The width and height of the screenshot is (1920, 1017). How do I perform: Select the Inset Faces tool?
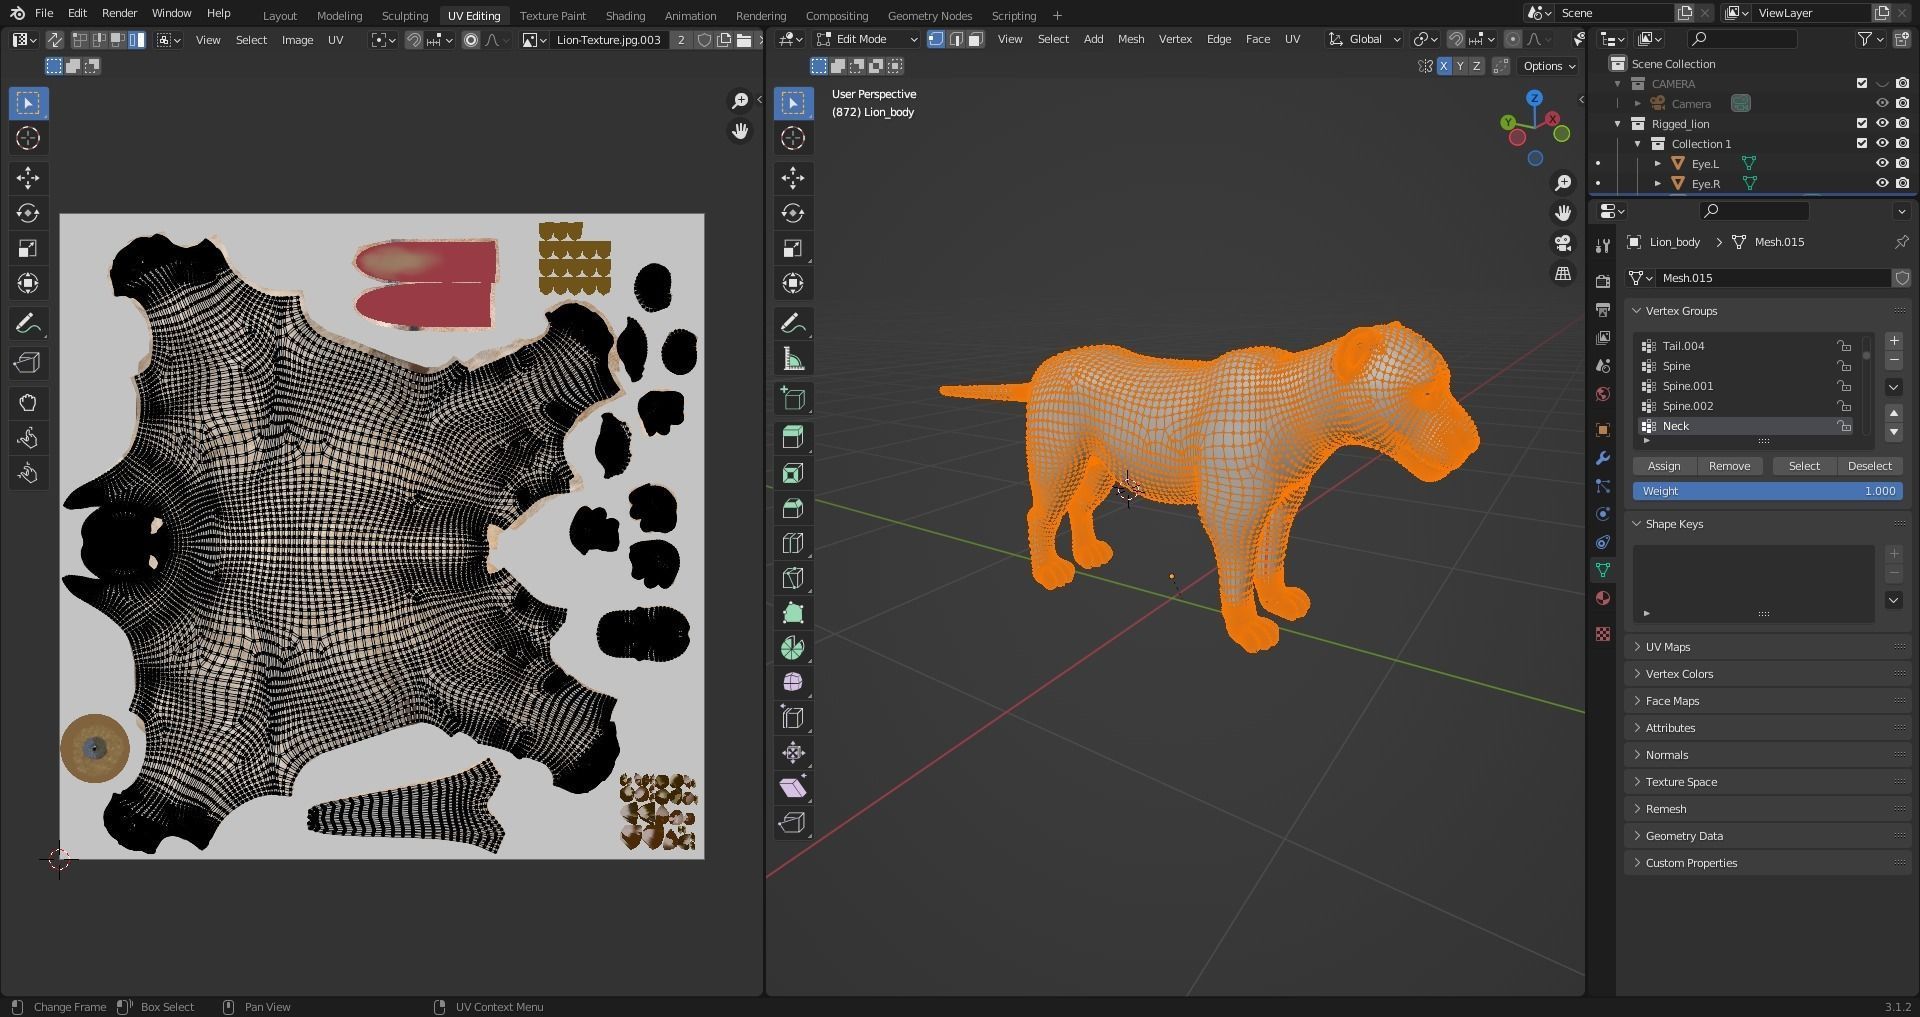[793, 473]
